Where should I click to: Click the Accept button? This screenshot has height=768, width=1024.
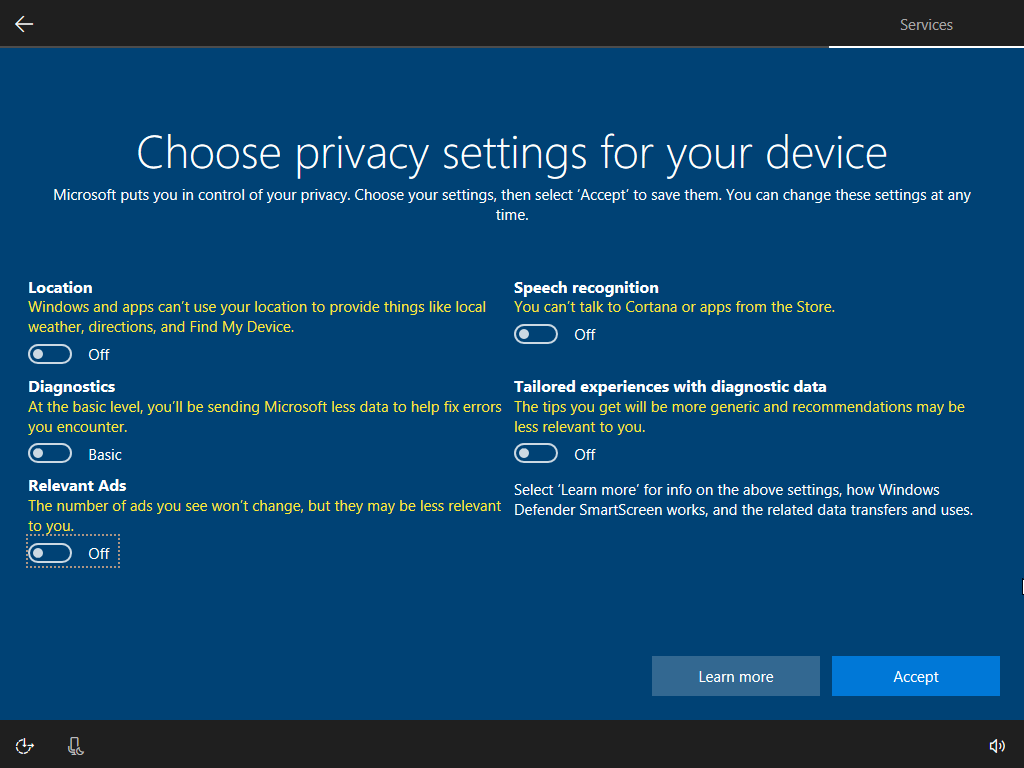coord(916,676)
